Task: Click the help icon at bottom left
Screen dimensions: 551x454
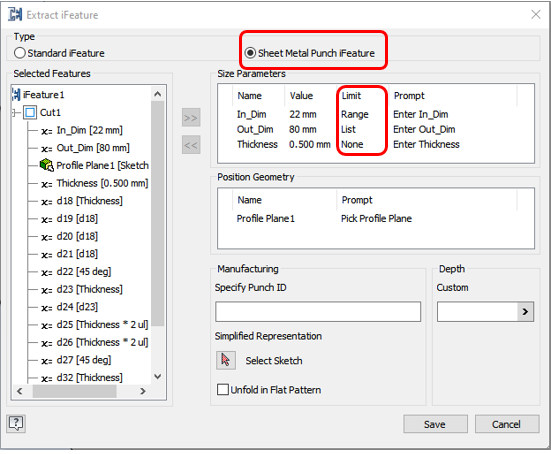Action: coord(16,423)
